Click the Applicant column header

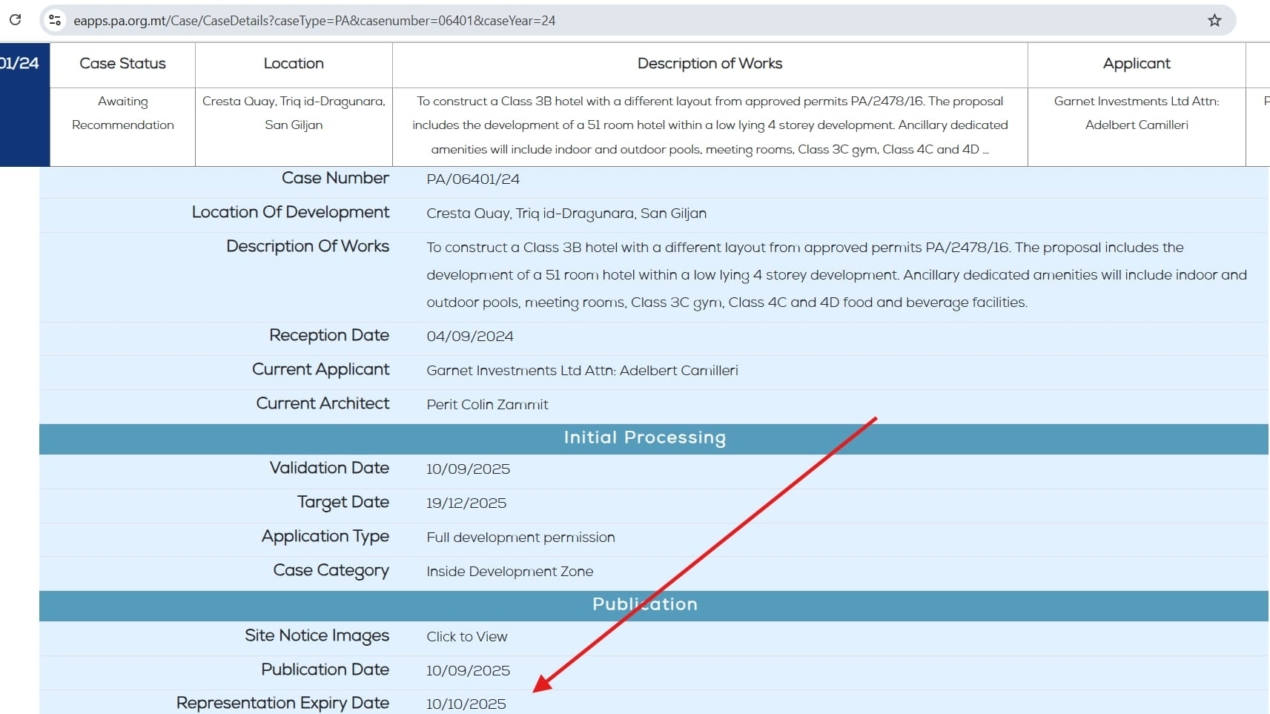(1136, 64)
